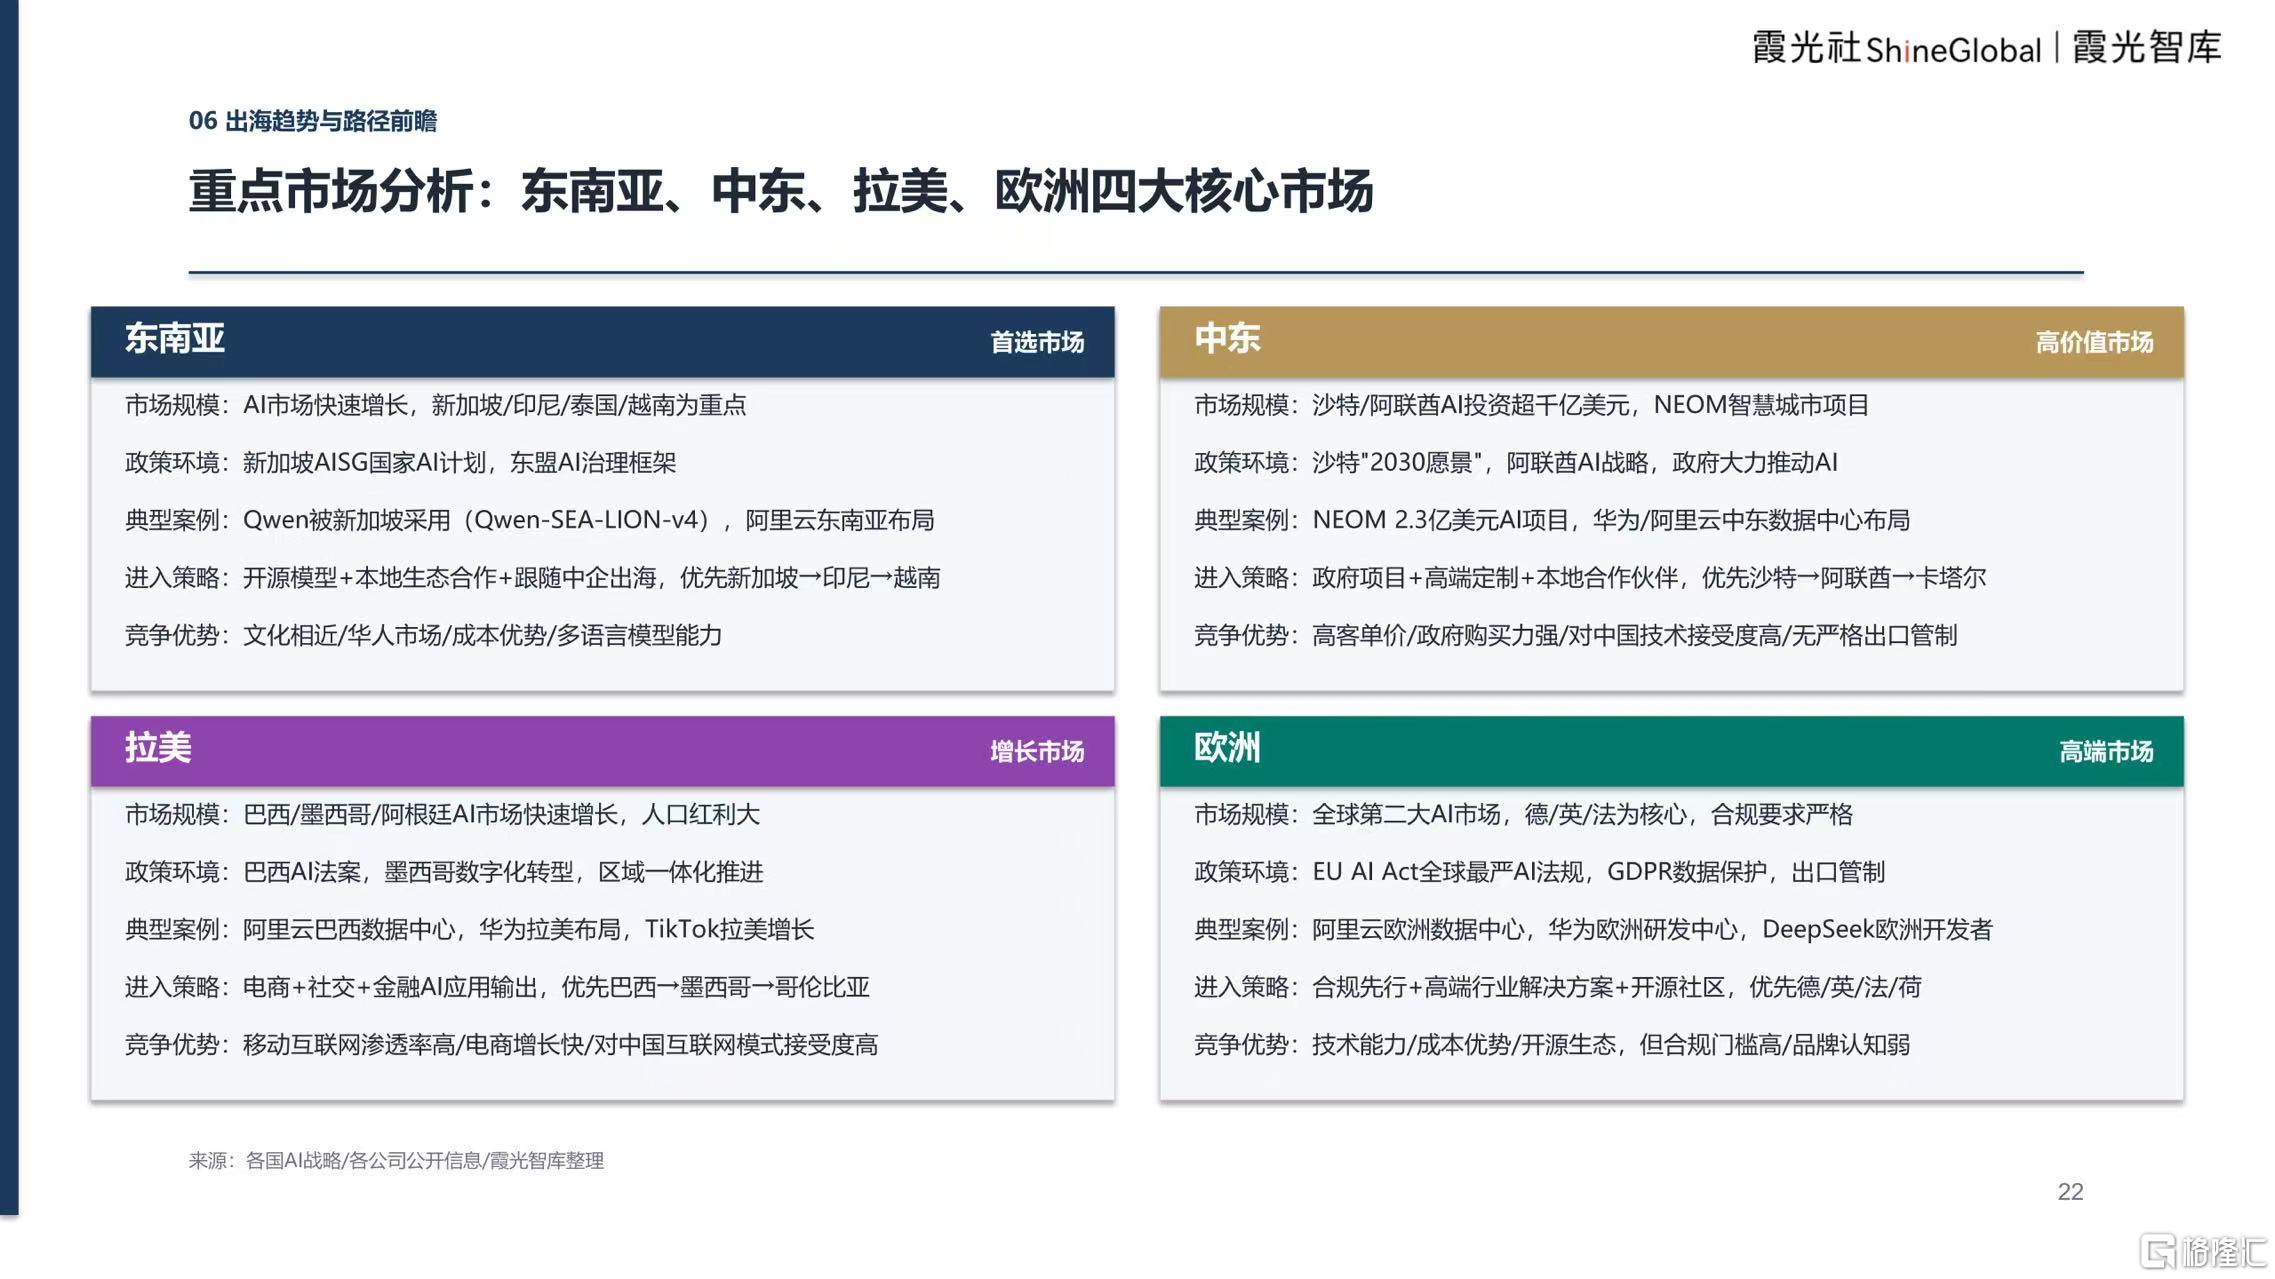Click the 中东 card header

tap(1671, 341)
